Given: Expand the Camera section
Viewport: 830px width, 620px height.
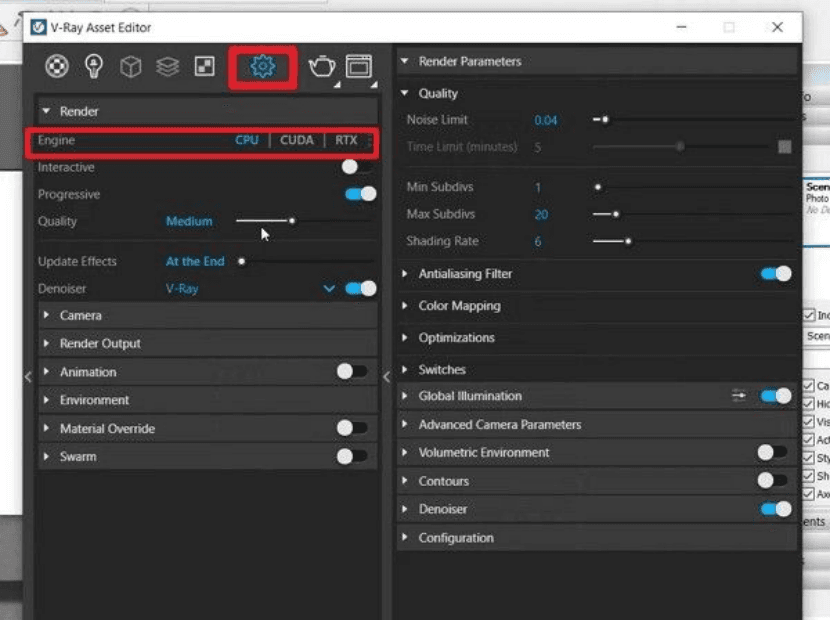Looking at the screenshot, I should [46, 315].
